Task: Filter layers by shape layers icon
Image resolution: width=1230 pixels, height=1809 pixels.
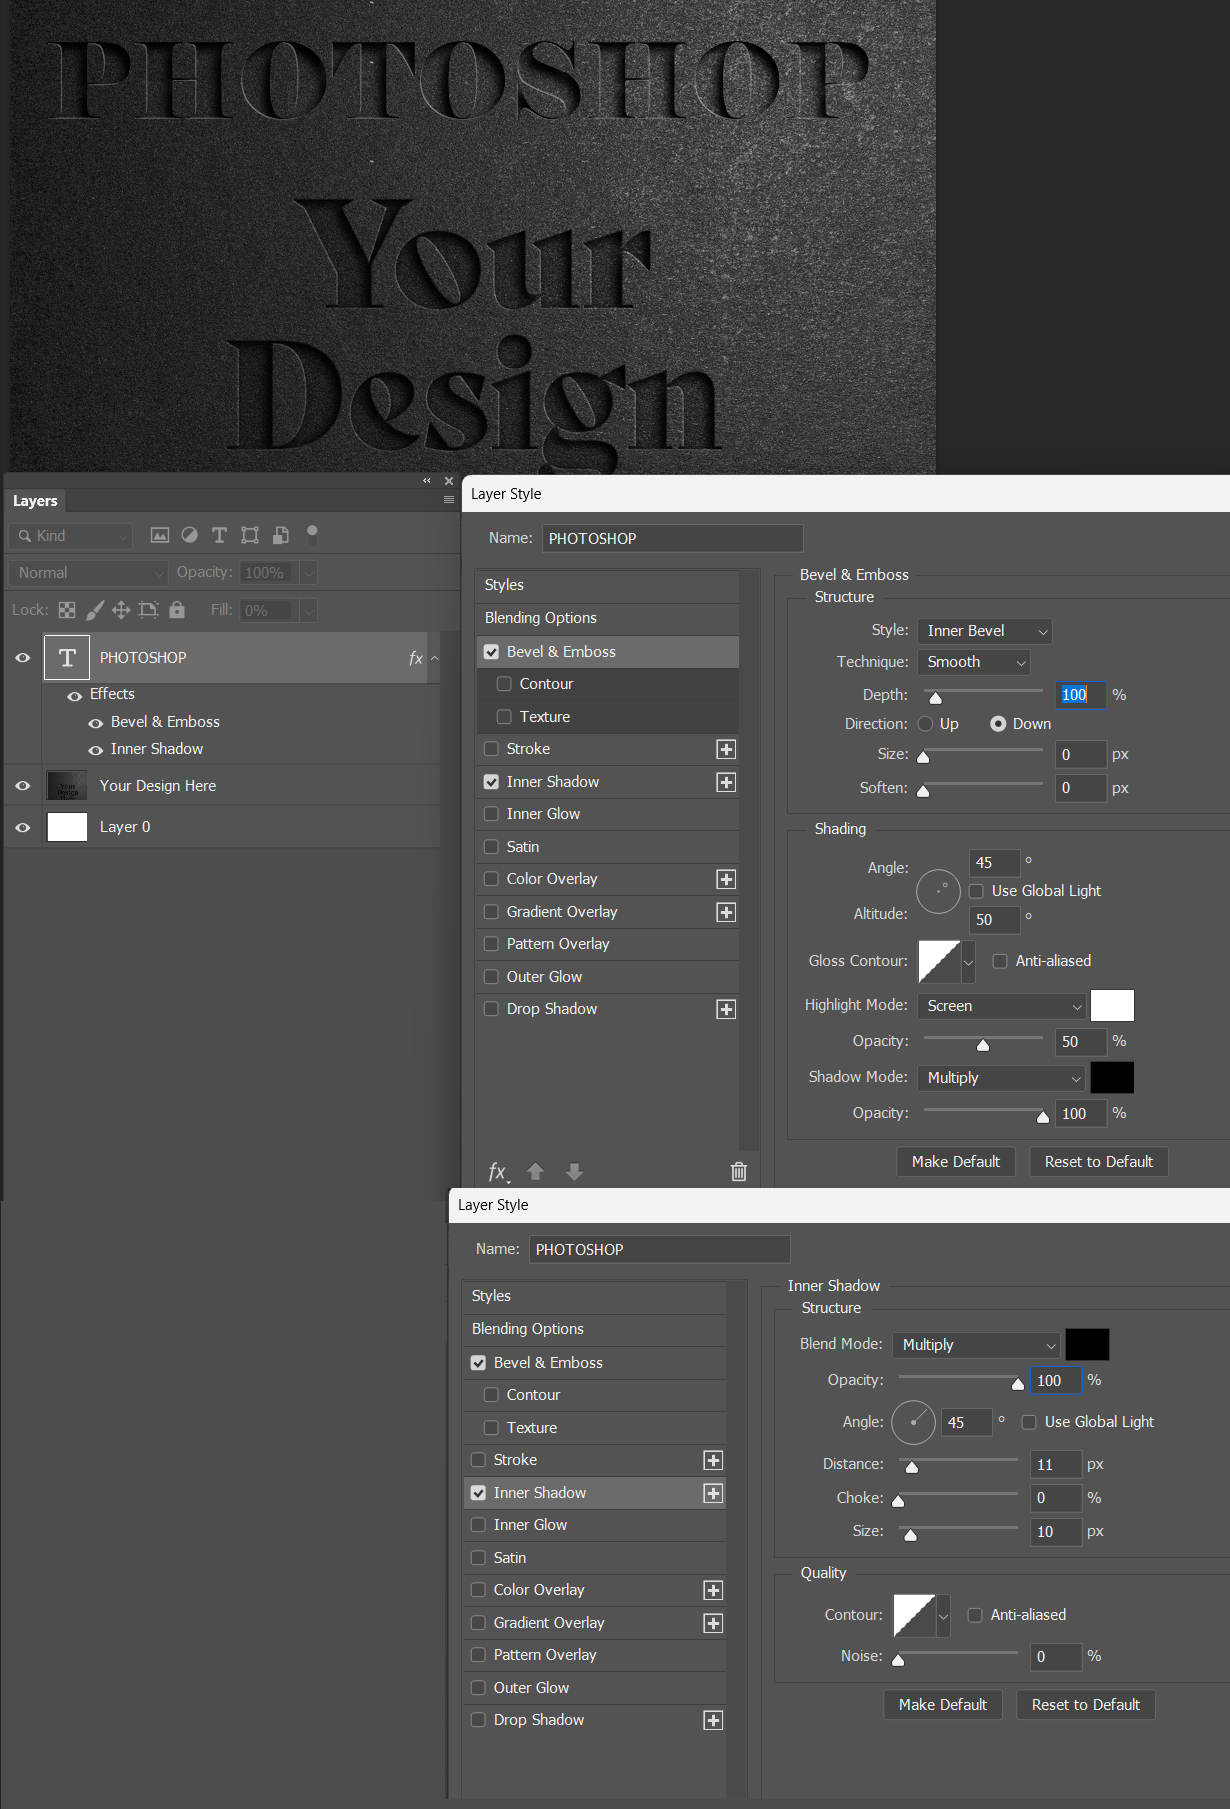Action: 250,535
